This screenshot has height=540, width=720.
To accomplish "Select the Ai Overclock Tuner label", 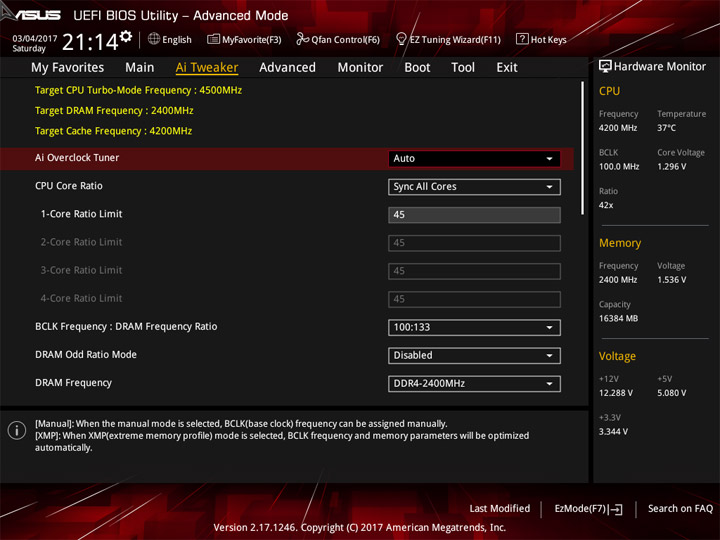I will (77, 158).
